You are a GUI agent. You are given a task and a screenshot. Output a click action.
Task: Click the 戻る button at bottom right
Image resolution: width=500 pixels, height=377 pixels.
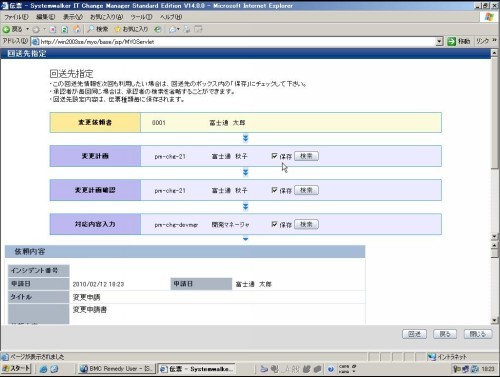click(445, 334)
